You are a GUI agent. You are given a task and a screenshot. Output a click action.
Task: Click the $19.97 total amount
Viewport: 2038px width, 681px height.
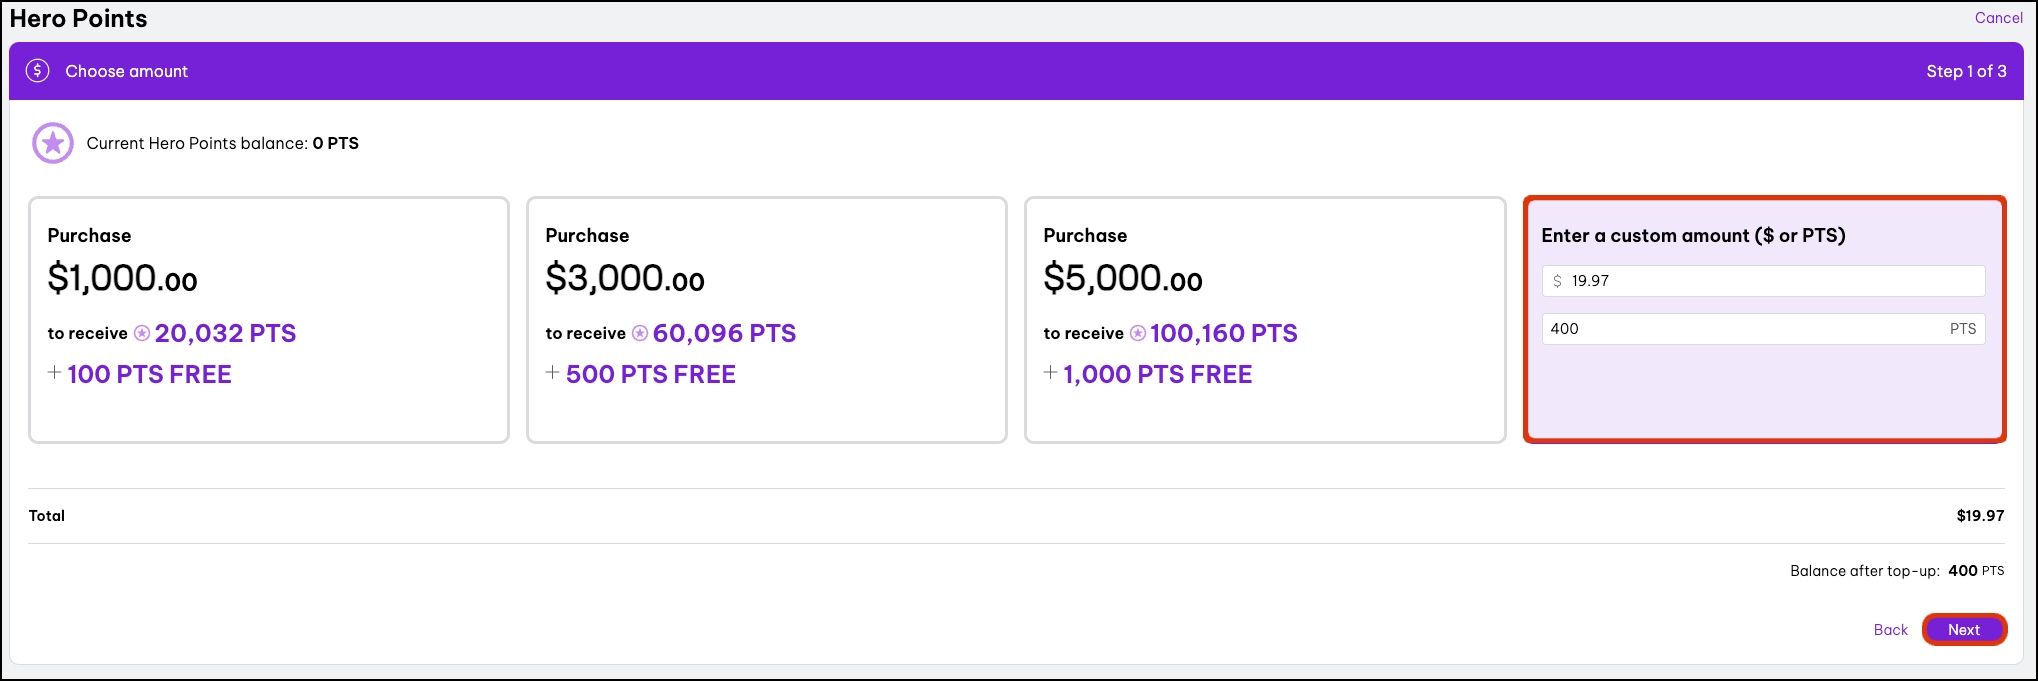[1980, 516]
